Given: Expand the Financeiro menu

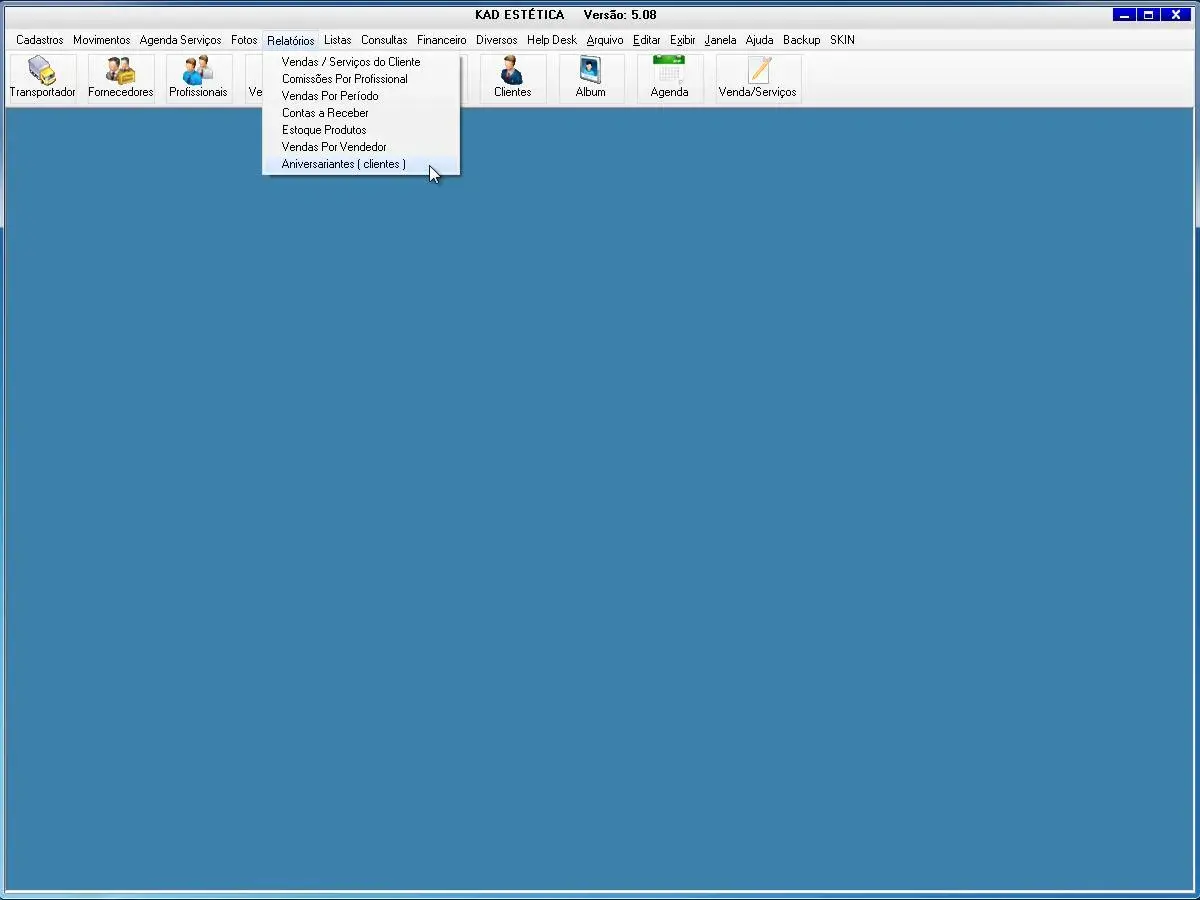Looking at the screenshot, I should [441, 40].
